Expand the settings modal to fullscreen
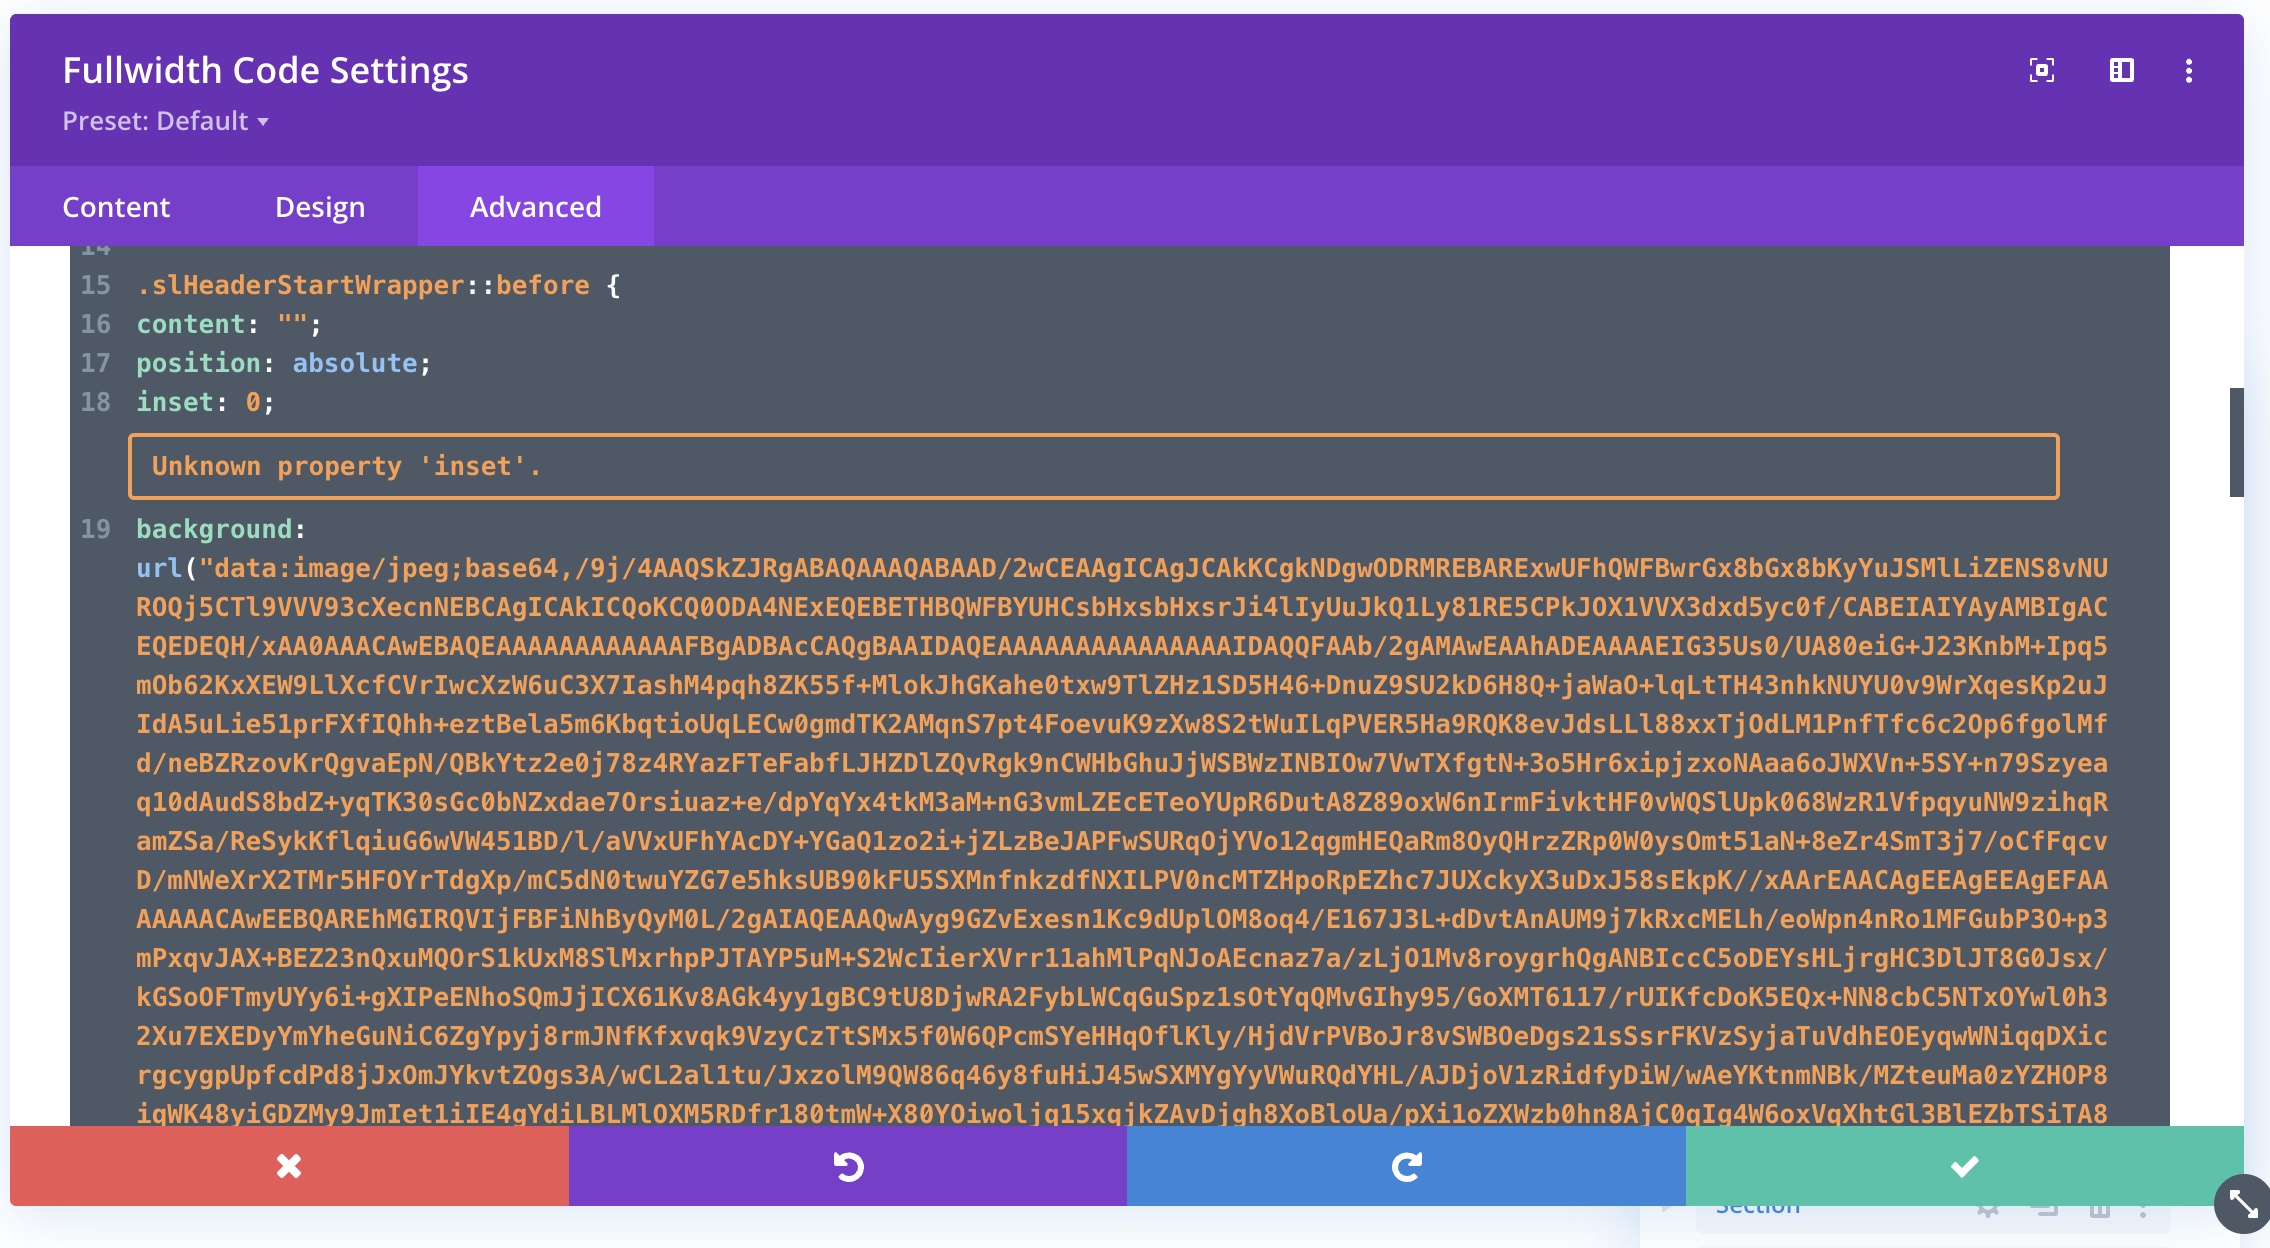This screenshot has height=1248, width=2270. 2041,70
